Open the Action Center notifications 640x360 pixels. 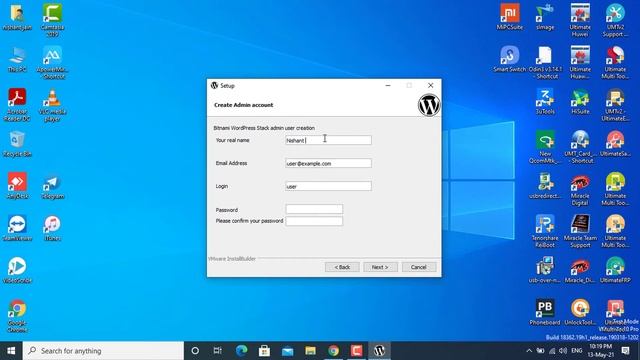[625, 351]
